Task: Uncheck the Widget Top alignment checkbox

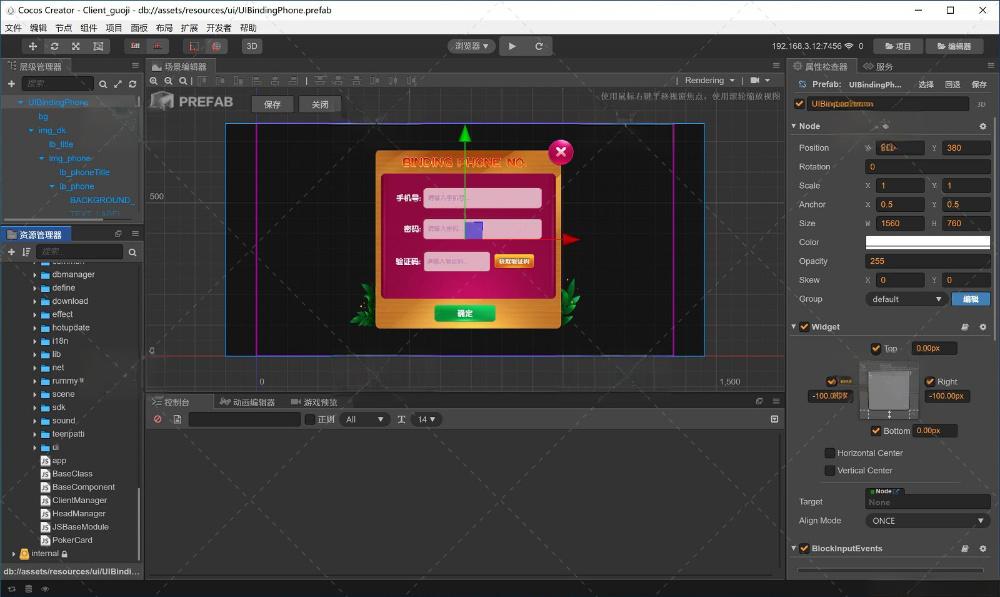Action: tap(876, 349)
